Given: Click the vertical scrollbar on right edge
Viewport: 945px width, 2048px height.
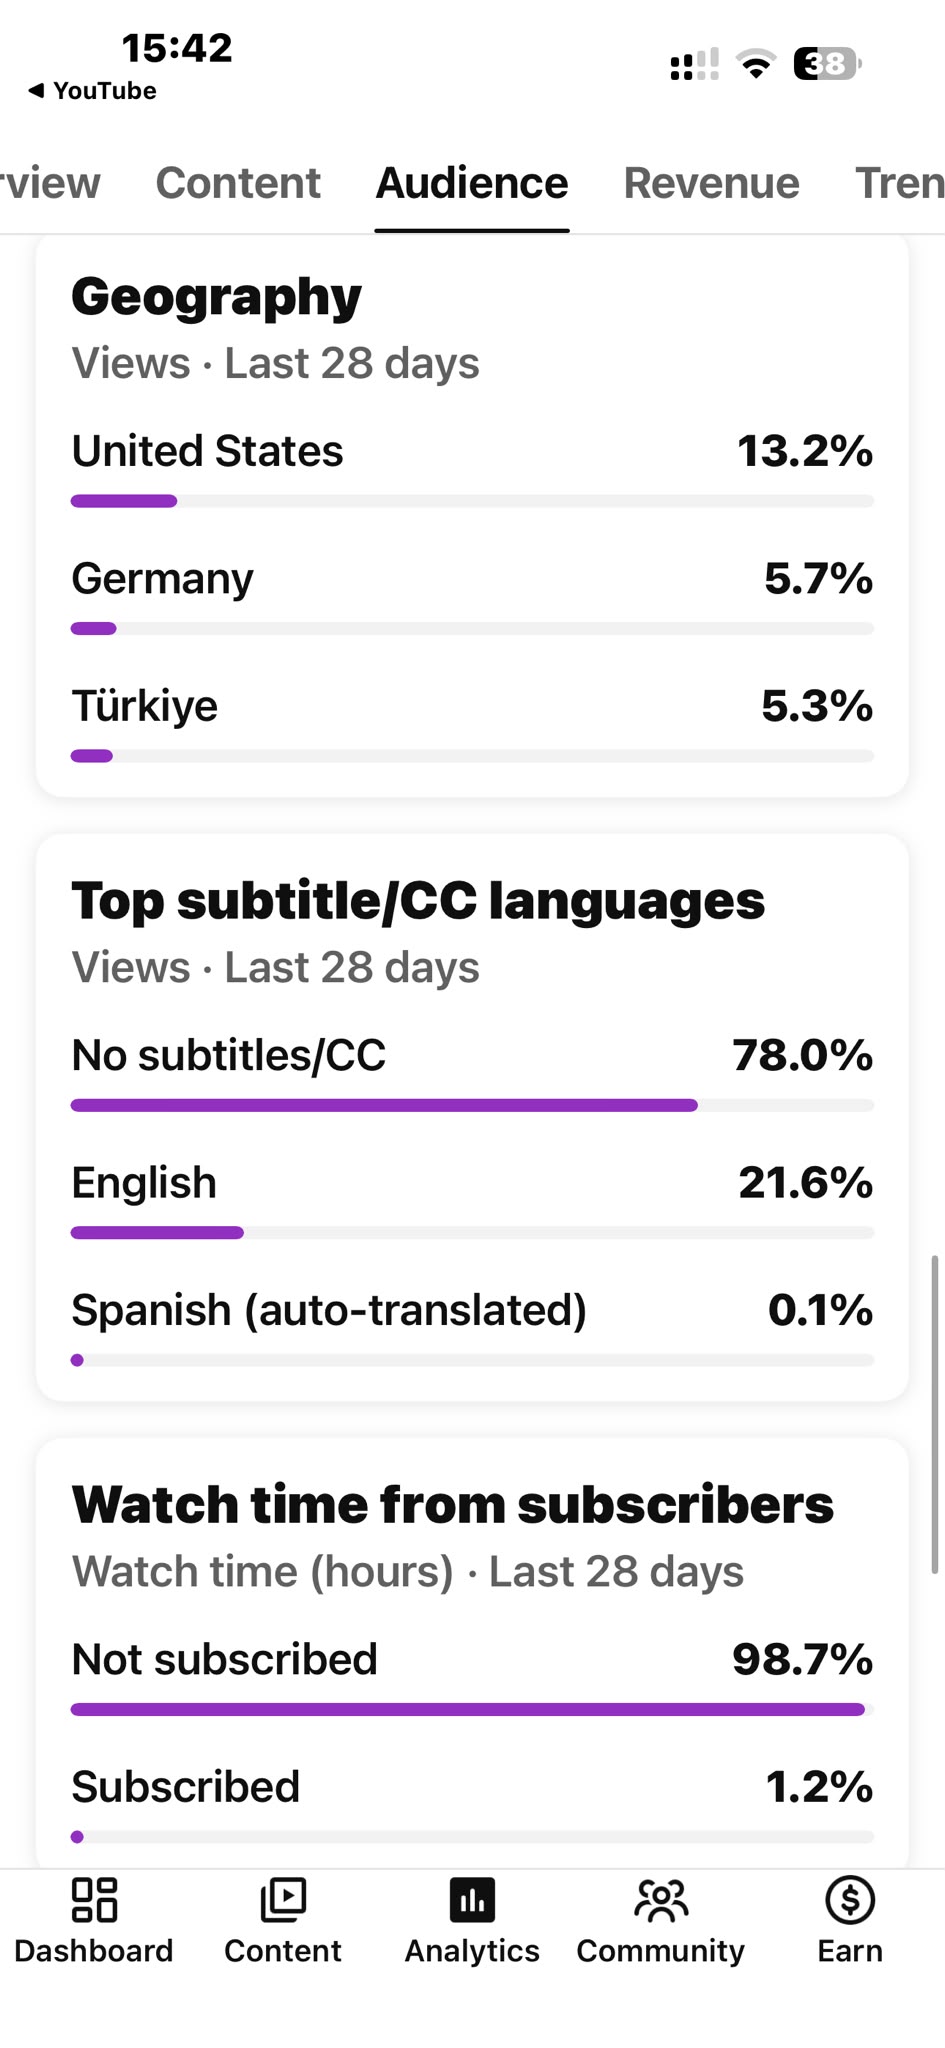Looking at the screenshot, I should 935,1414.
